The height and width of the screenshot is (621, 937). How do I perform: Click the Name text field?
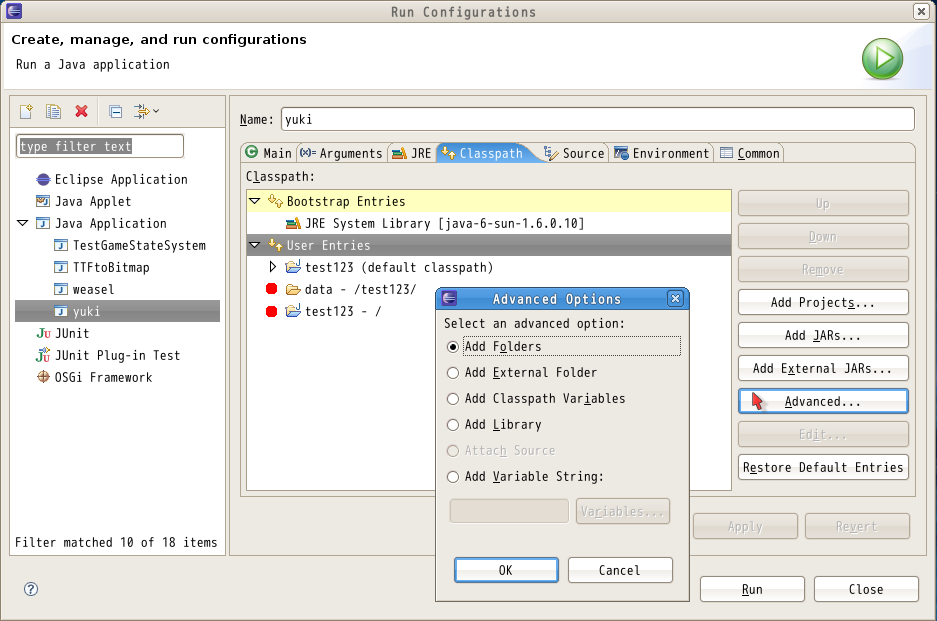597,119
